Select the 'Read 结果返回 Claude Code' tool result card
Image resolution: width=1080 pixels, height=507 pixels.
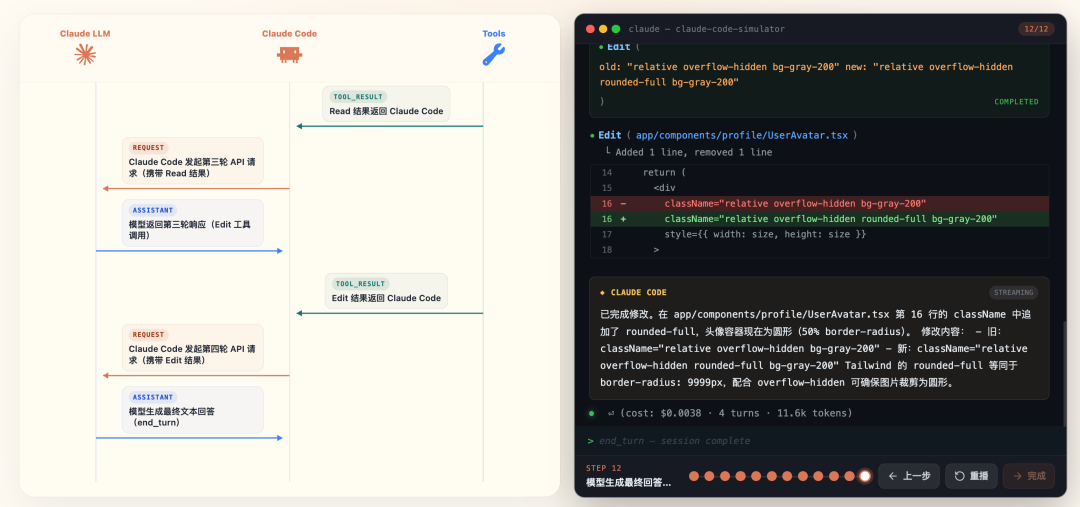[x=386, y=105]
